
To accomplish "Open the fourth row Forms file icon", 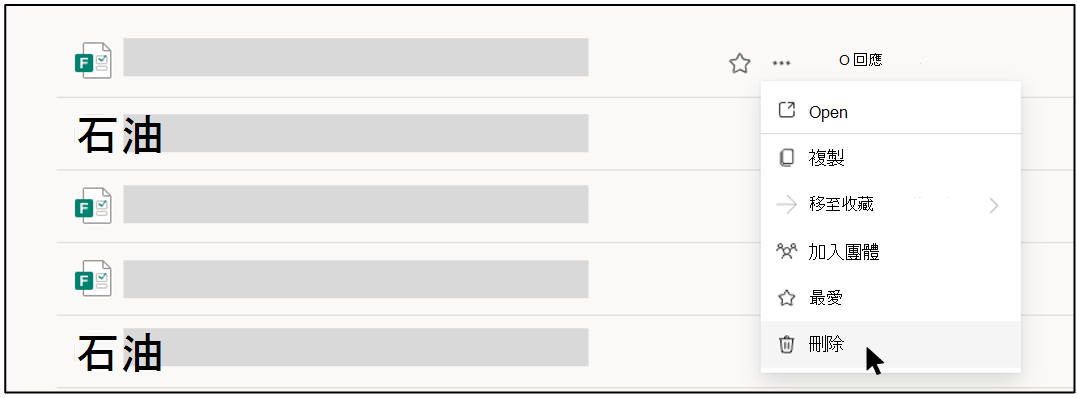I will pos(93,278).
